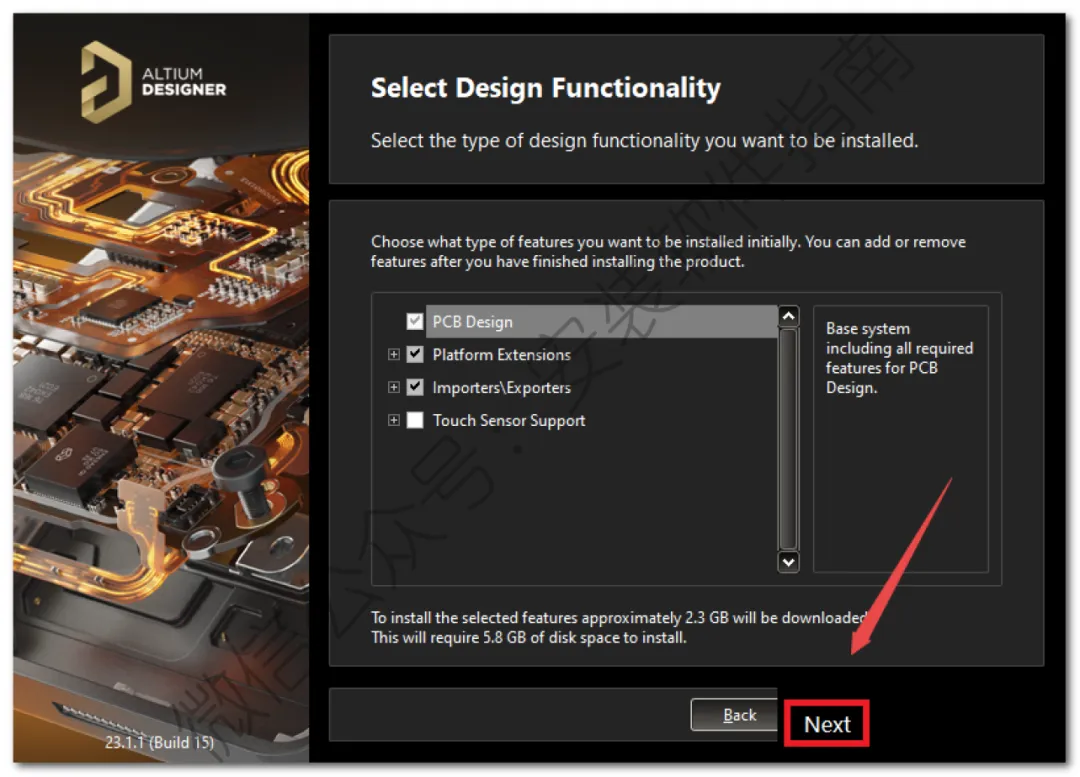Go to the next installer step

827,724
